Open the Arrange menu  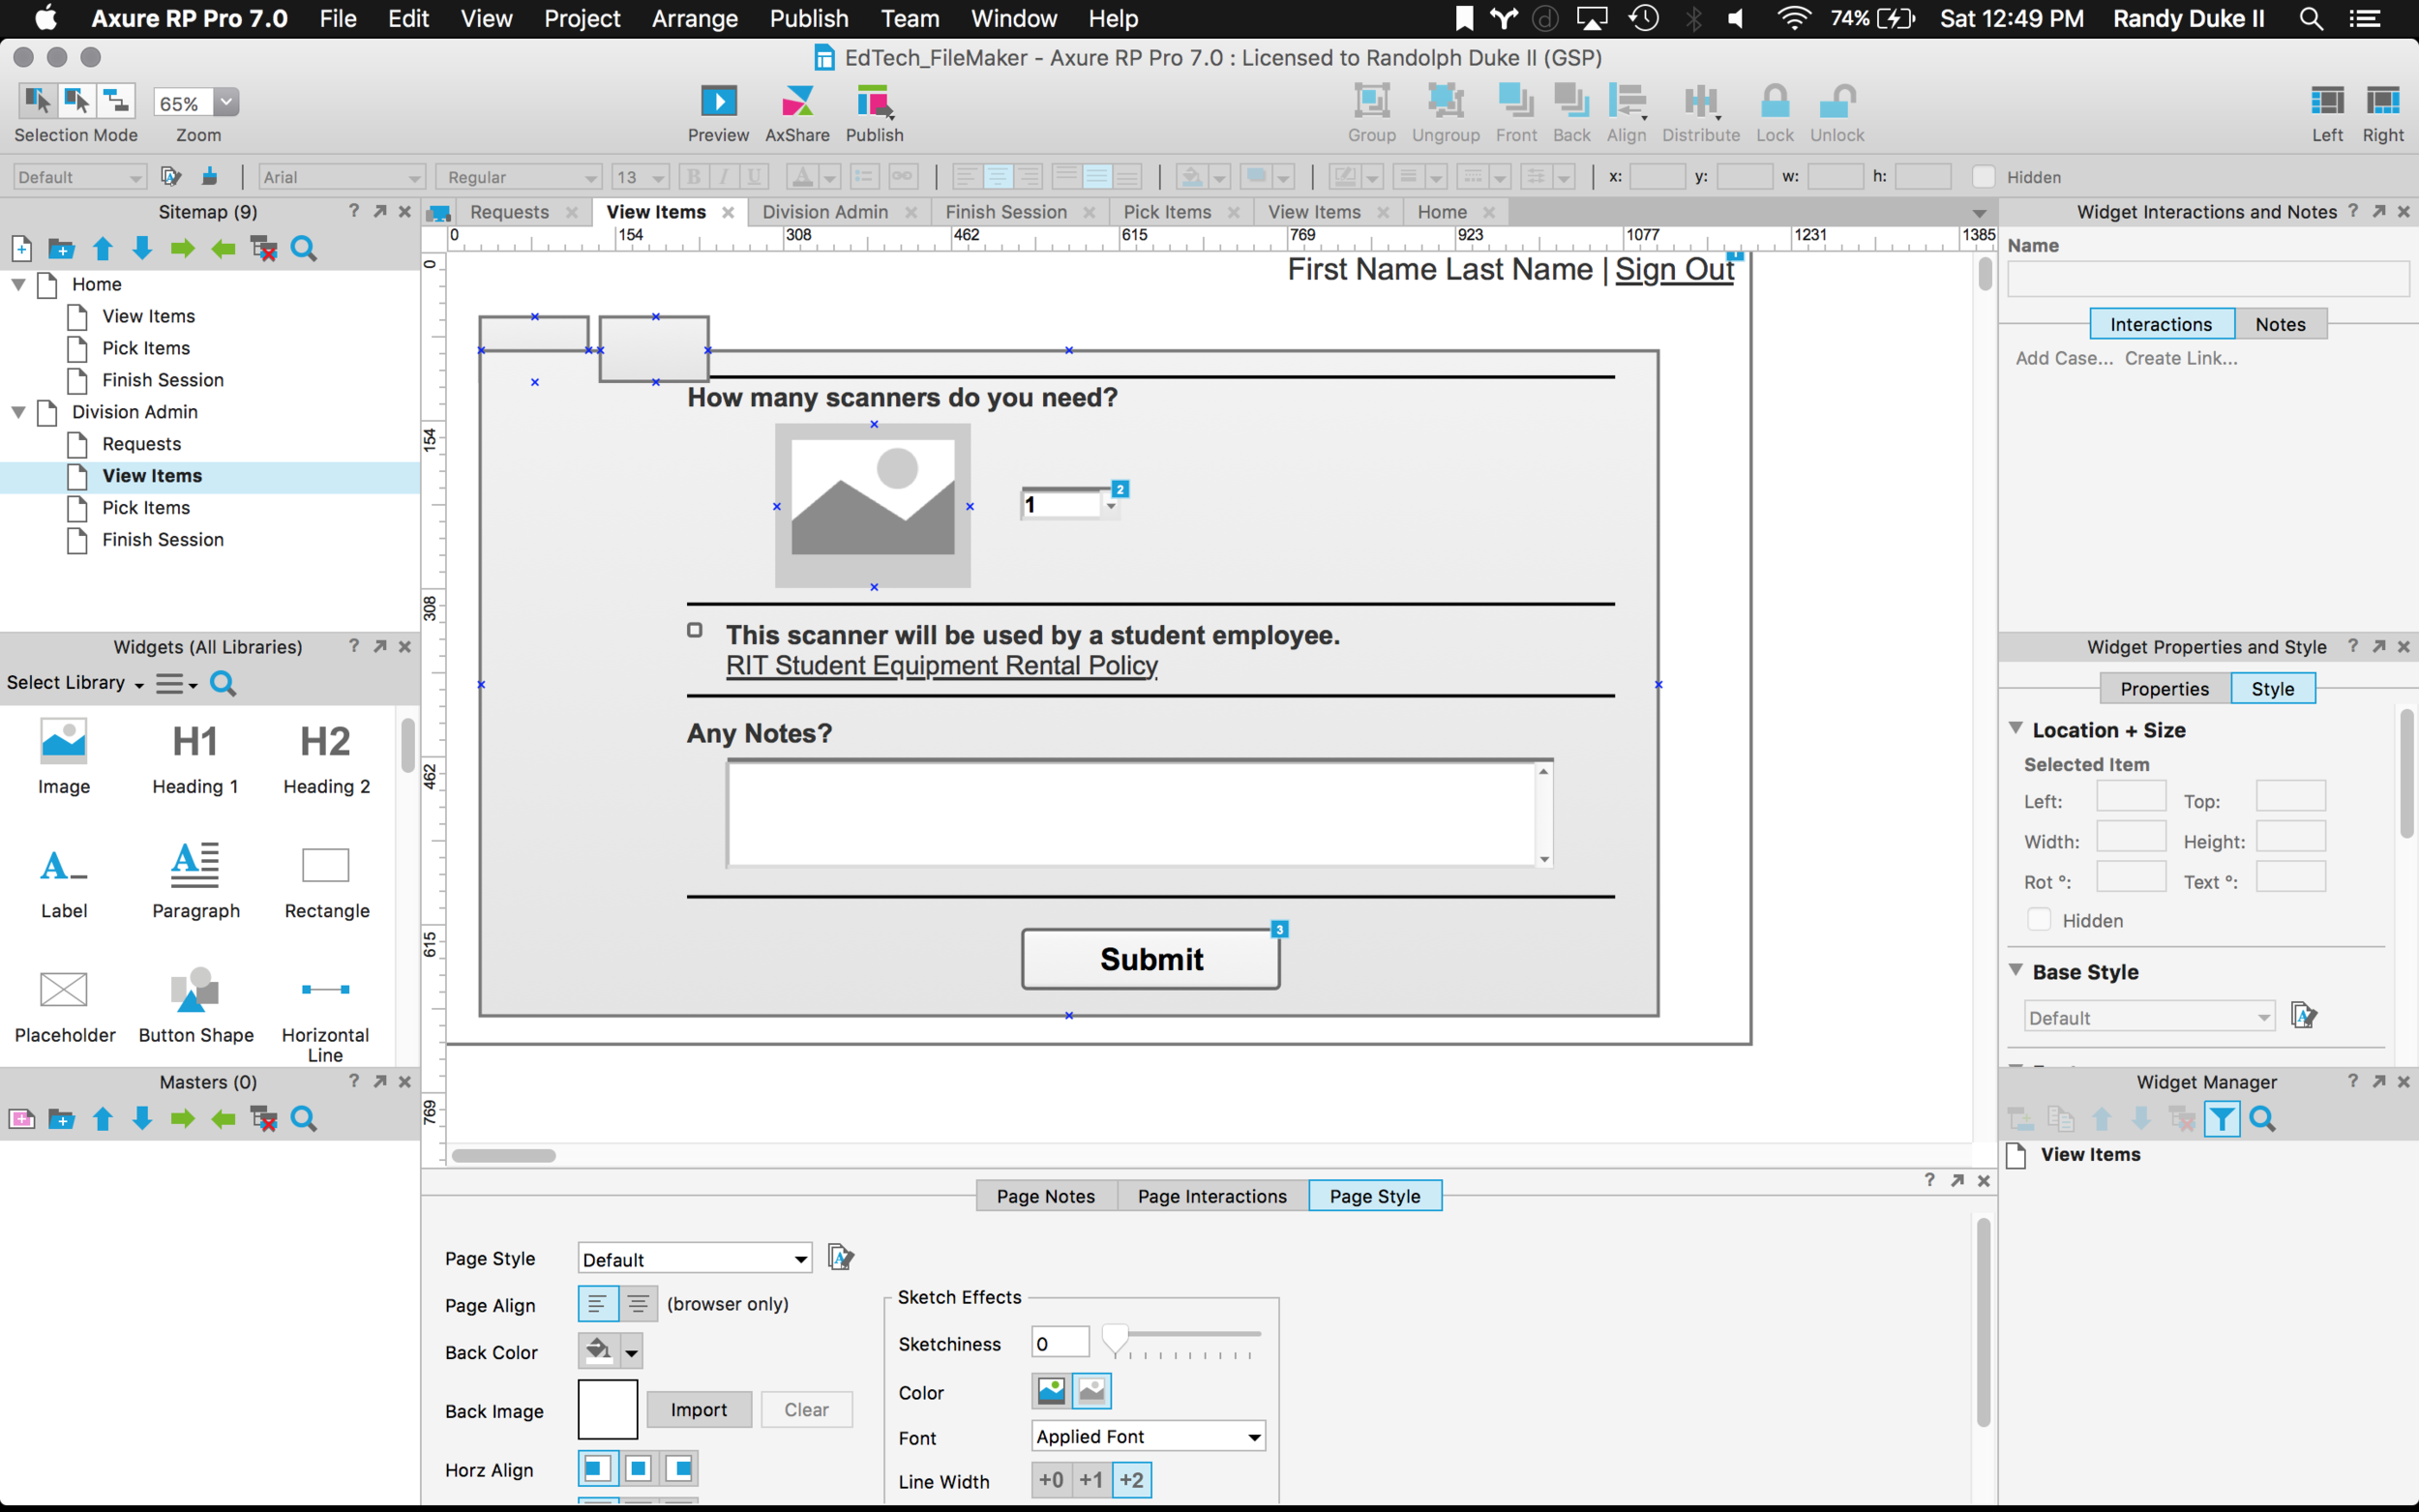(x=694, y=19)
